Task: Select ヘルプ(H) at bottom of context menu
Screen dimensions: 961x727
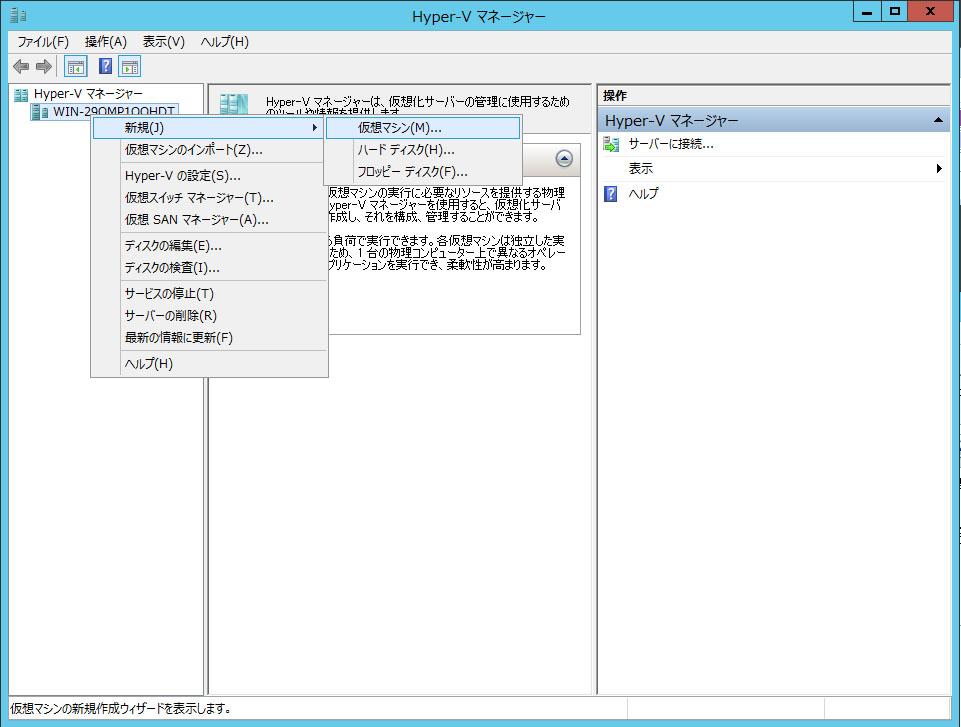Action: coord(209,364)
